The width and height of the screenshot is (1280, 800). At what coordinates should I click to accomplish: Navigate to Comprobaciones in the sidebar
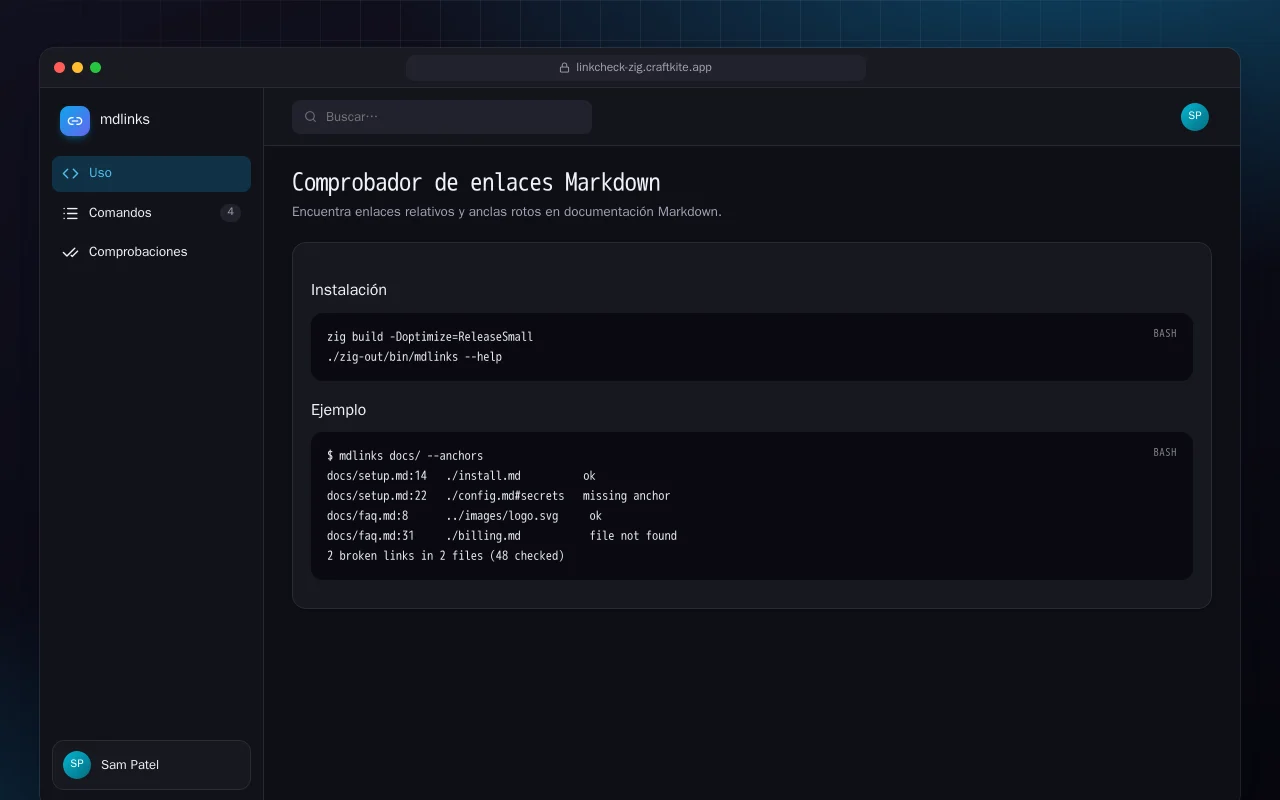151,252
